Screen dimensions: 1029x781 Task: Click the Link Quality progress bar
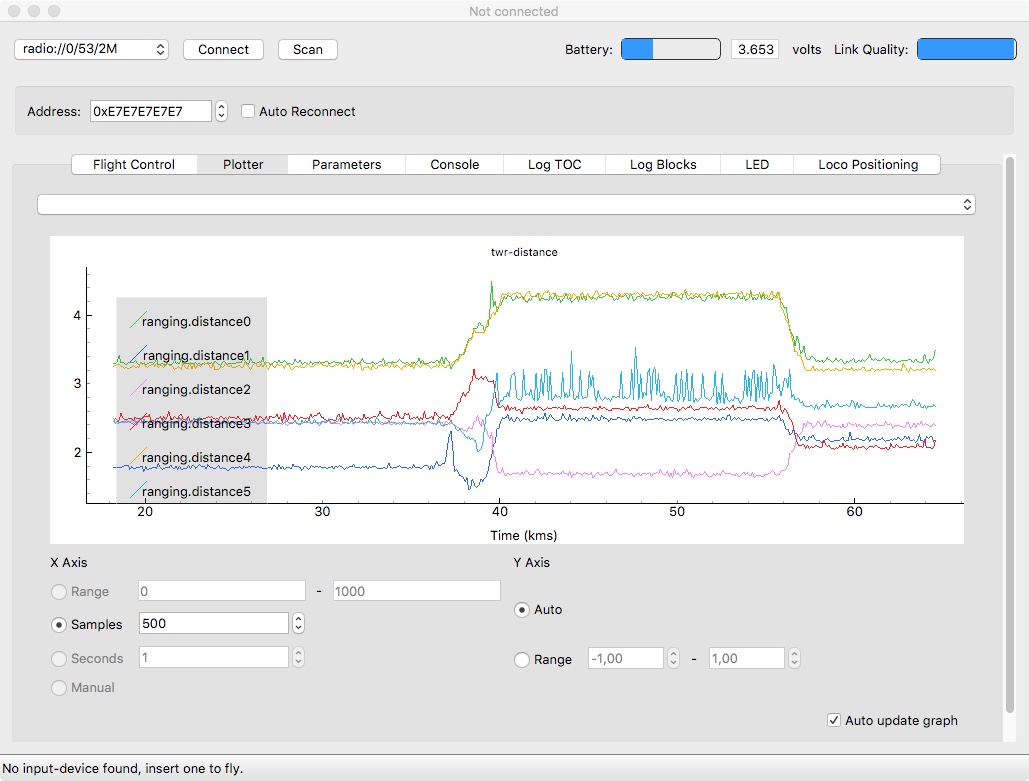pyautogui.click(x=966, y=49)
